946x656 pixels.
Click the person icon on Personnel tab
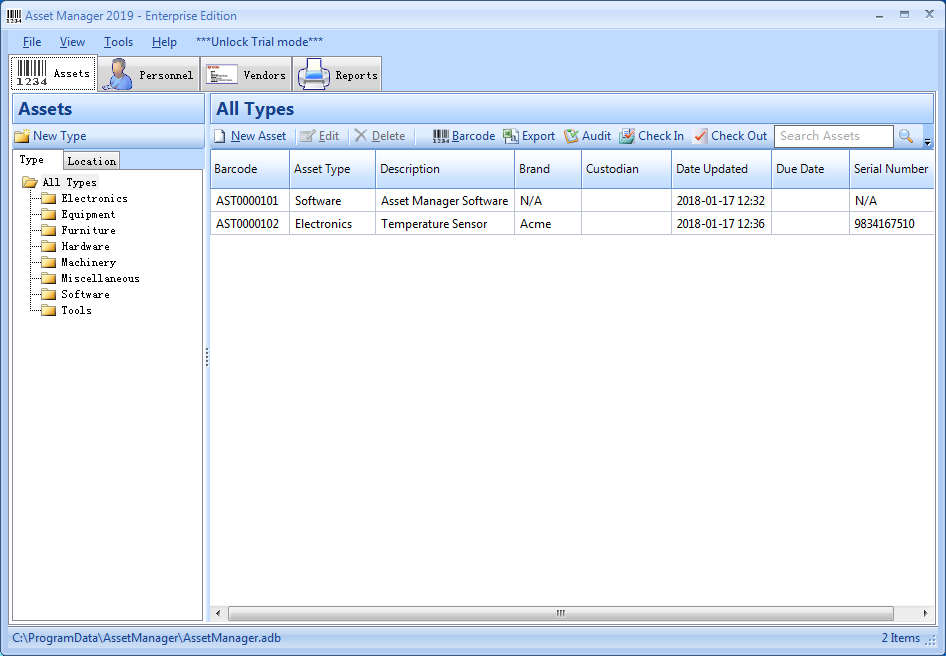point(118,74)
